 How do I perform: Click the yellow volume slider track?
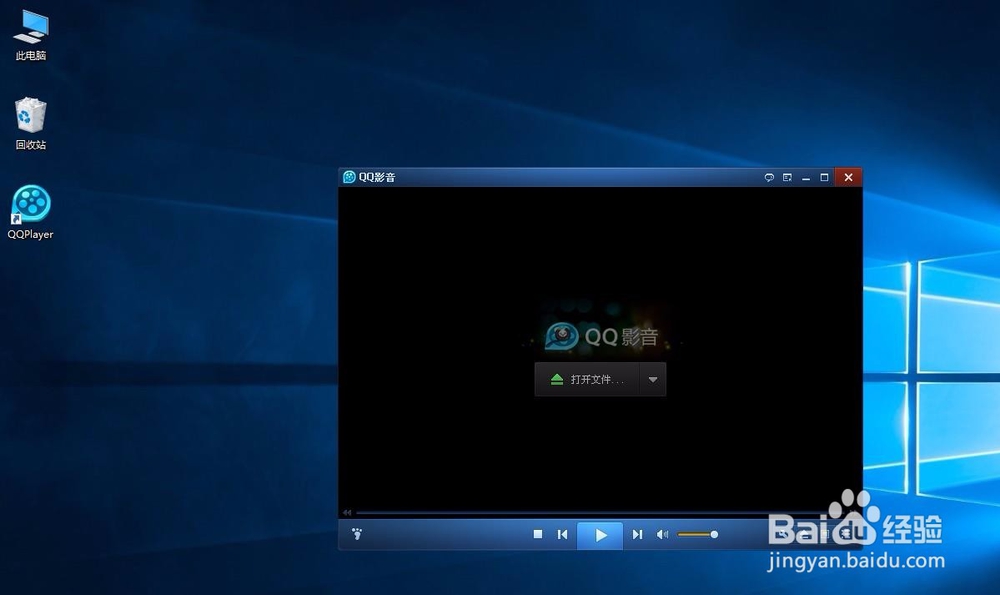click(697, 534)
